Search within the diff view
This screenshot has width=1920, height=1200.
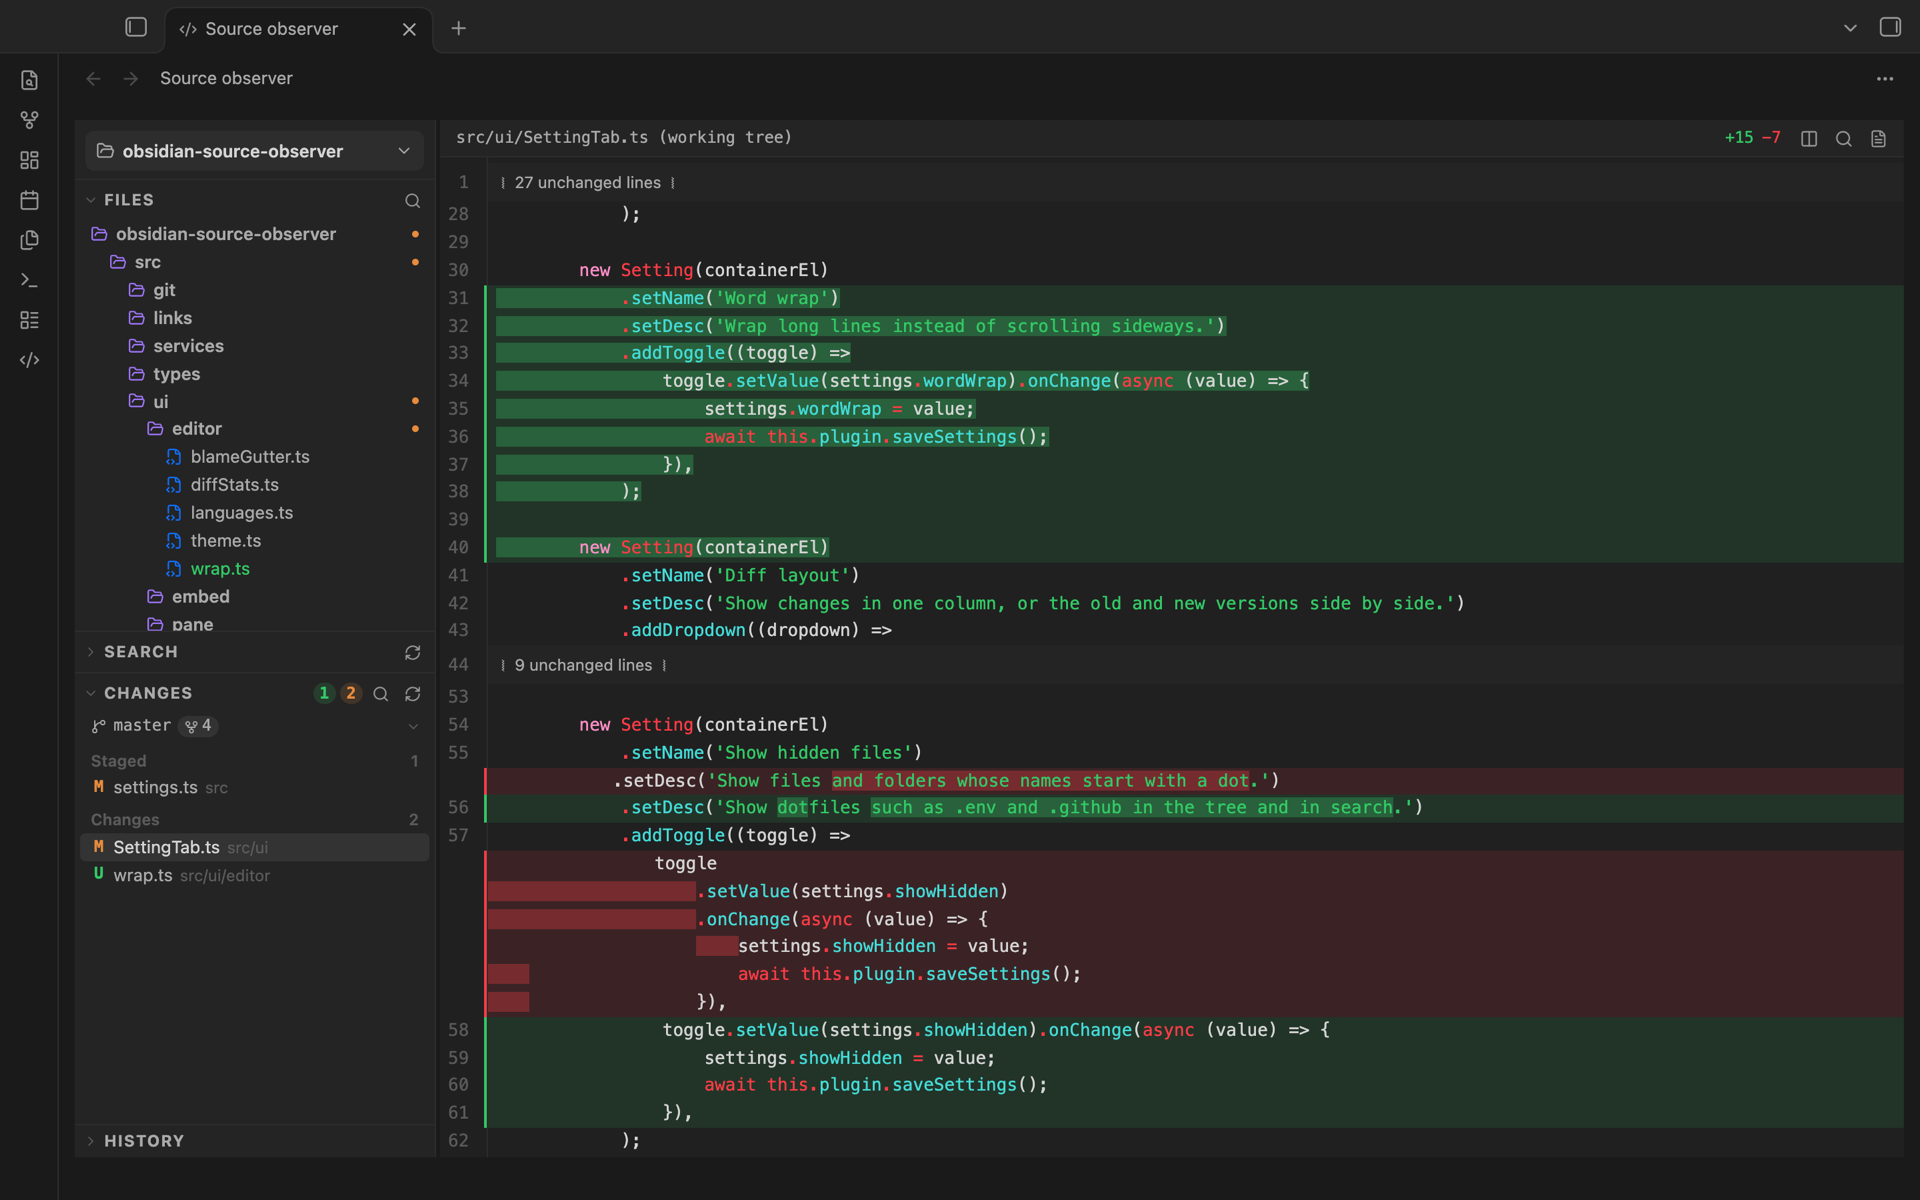pyautogui.click(x=1844, y=138)
